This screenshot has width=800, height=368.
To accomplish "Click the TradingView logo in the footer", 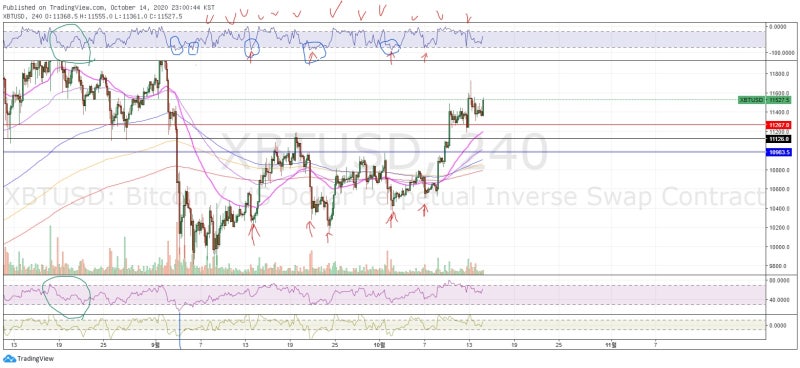I will [28, 359].
